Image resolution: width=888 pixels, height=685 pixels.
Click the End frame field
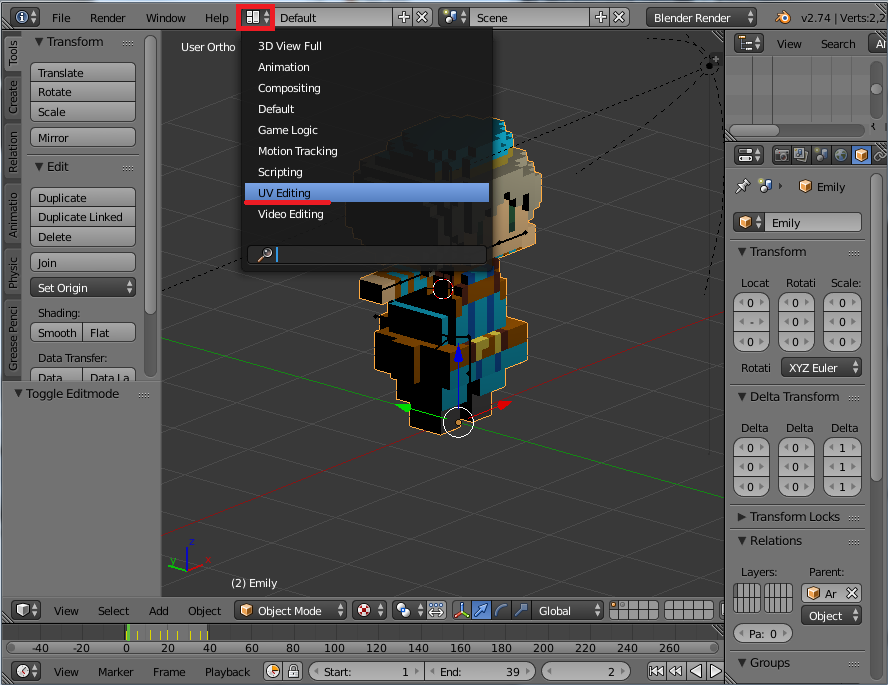(x=480, y=671)
